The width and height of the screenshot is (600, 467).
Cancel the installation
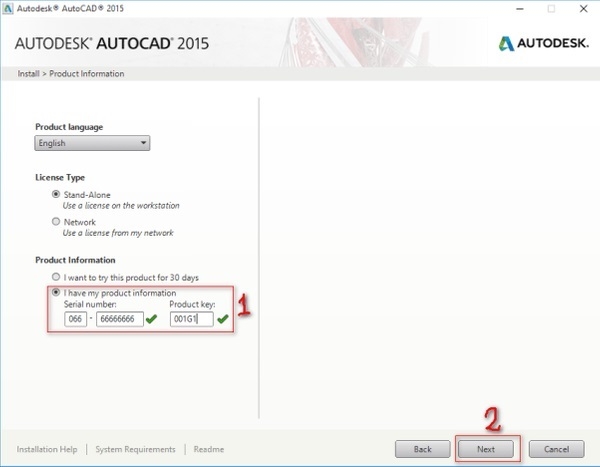coord(556,449)
